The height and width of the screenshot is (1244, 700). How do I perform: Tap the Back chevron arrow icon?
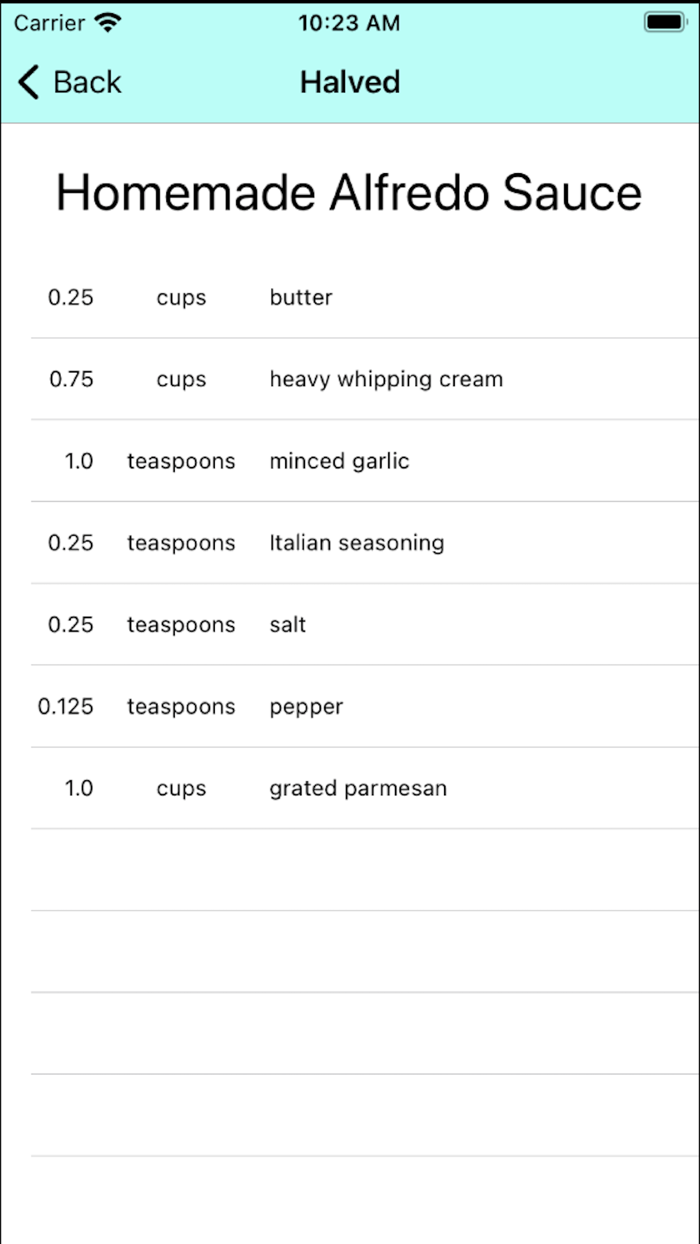[29, 82]
